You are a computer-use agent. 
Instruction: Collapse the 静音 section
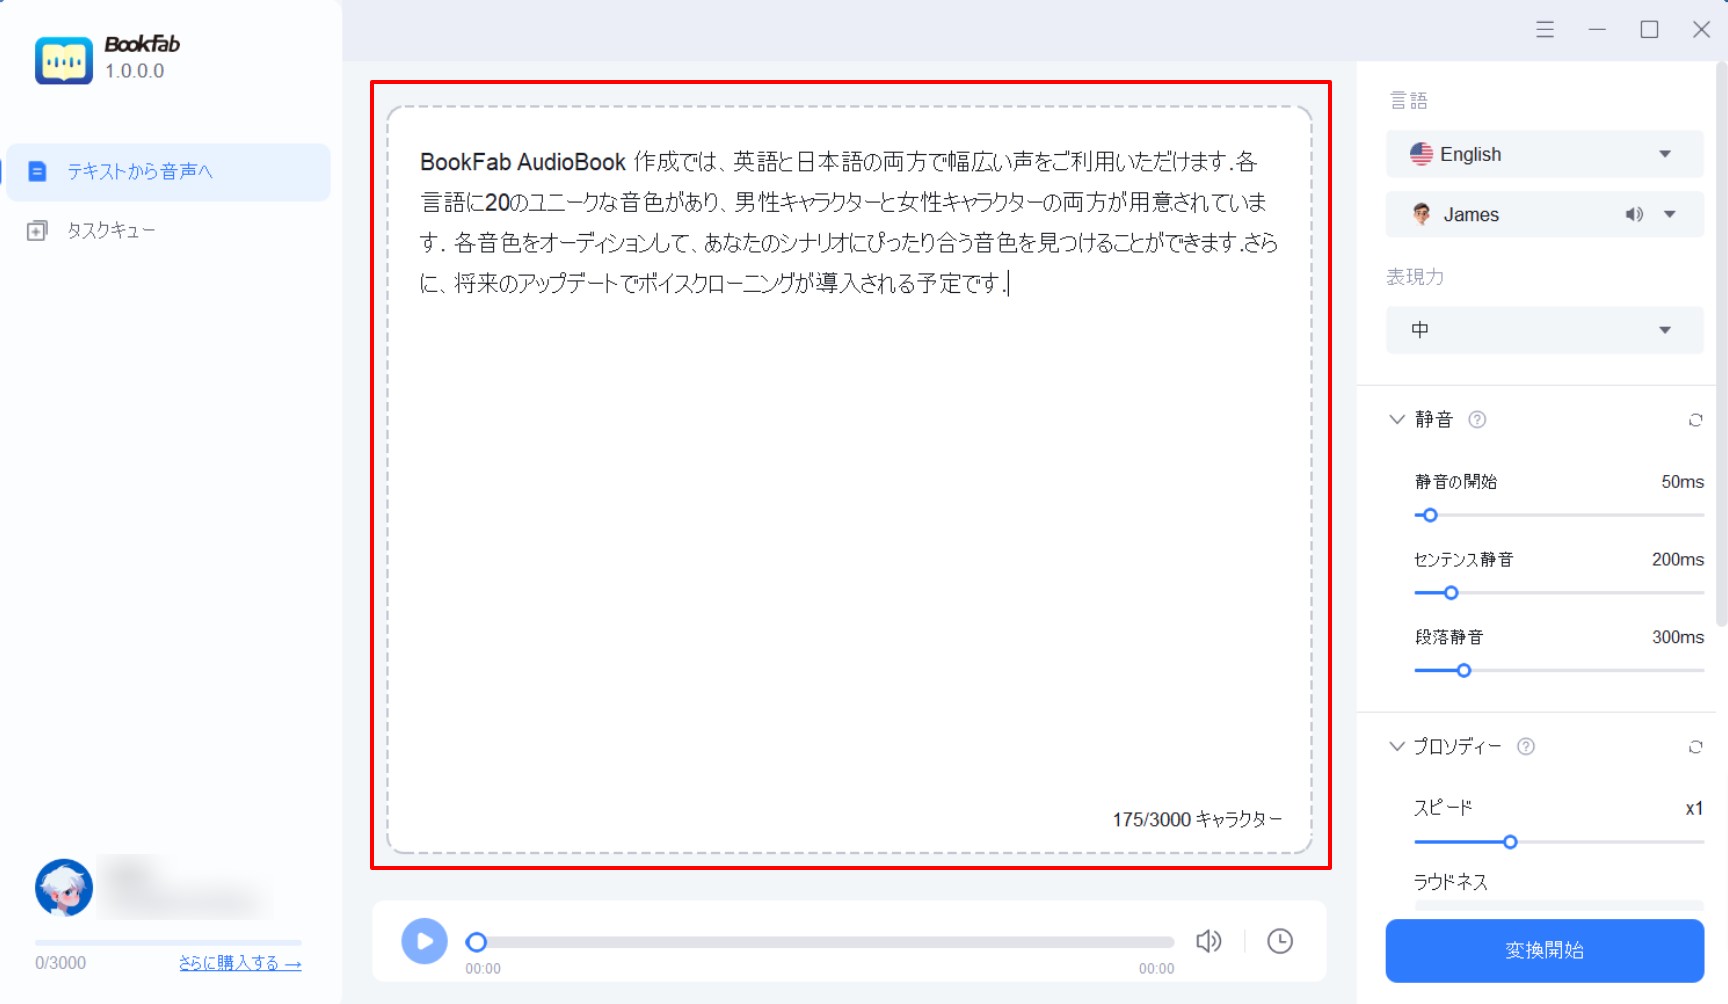pos(1397,420)
